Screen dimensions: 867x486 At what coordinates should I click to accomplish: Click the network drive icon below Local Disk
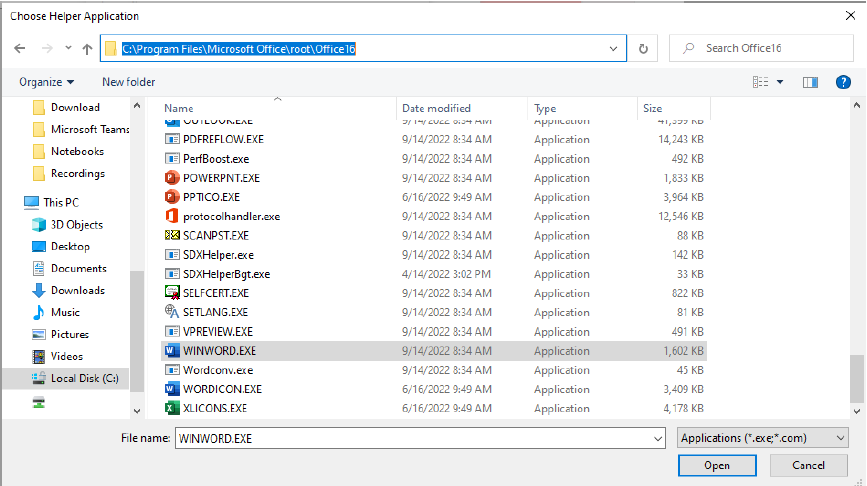pos(39,402)
